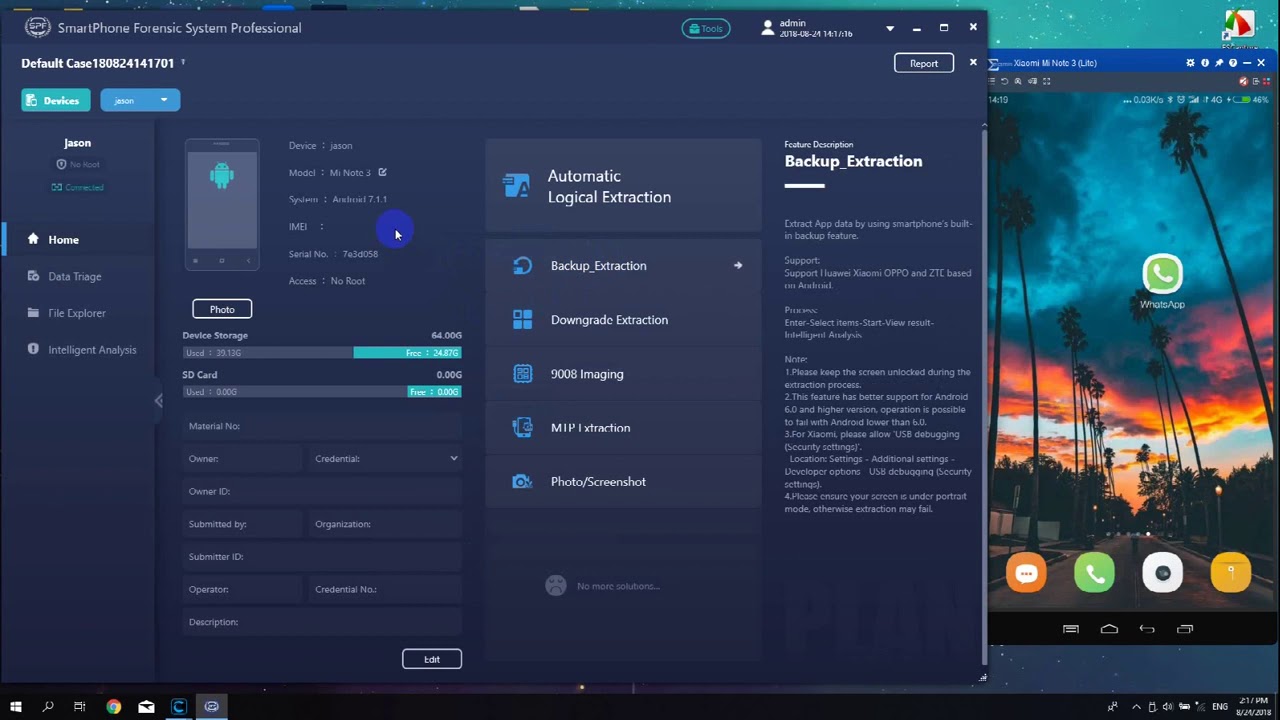1280x720 pixels.
Task: Collapse the sidebar with arrow handle
Action: point(158,401)
